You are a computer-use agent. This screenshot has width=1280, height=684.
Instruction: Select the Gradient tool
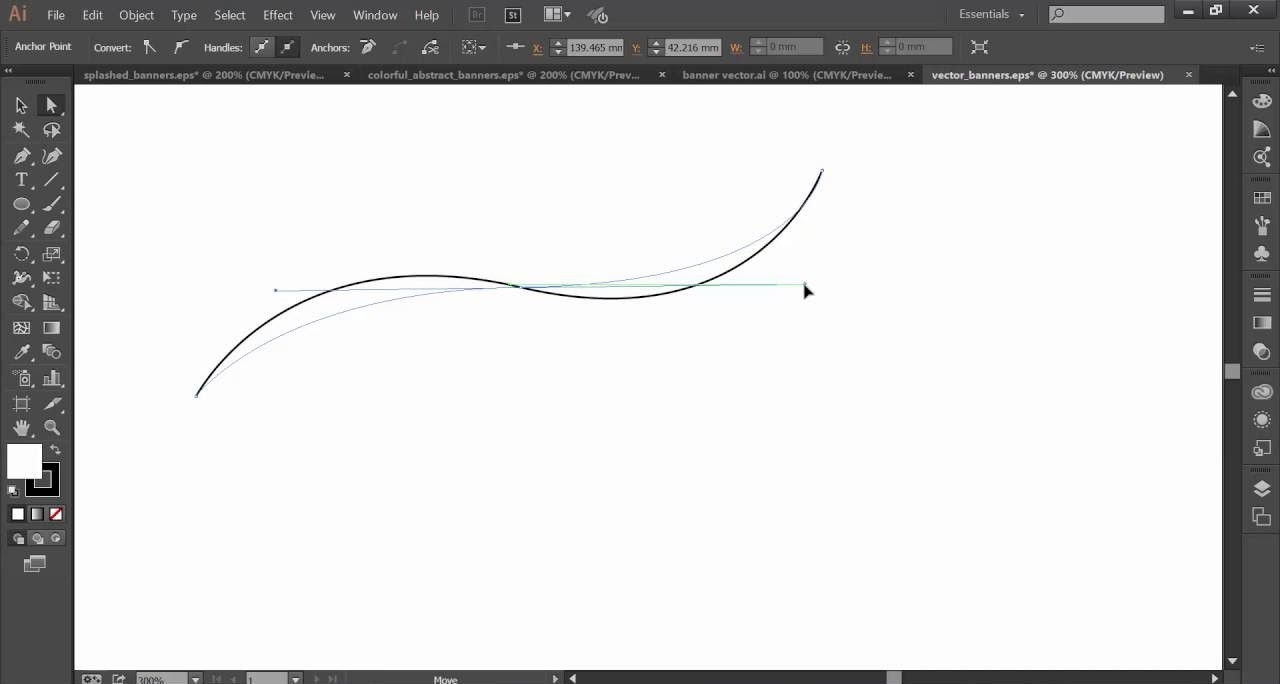(x=52, y=328)
